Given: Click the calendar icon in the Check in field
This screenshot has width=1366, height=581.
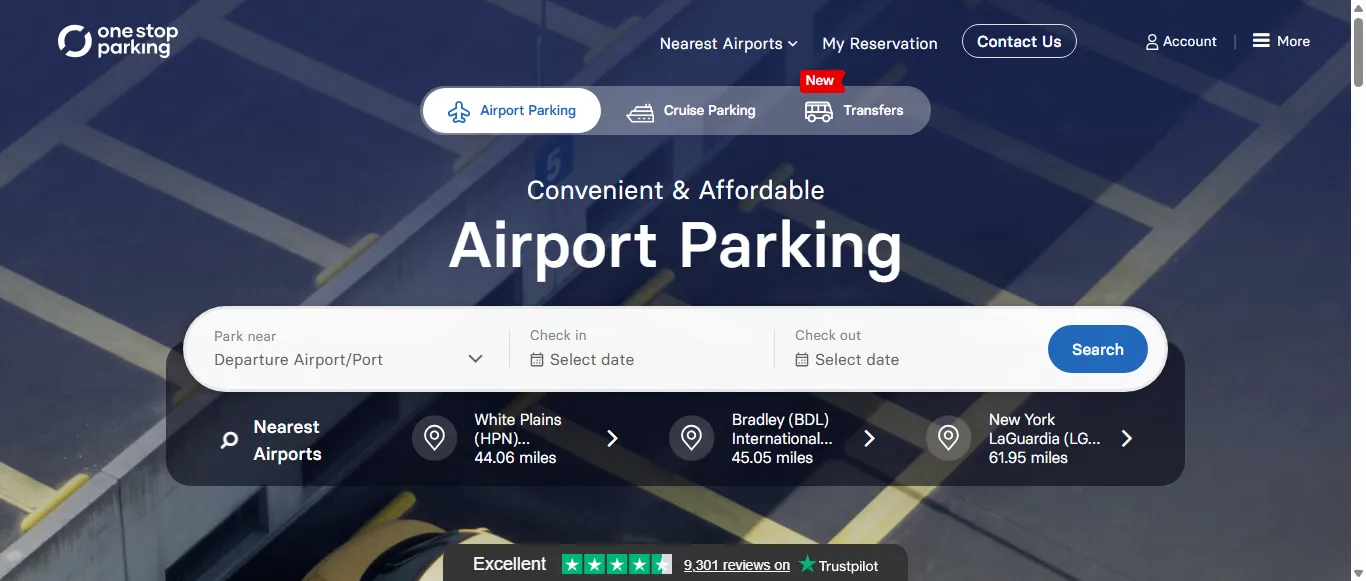Looking at the screenshot, I should (537, 359).
